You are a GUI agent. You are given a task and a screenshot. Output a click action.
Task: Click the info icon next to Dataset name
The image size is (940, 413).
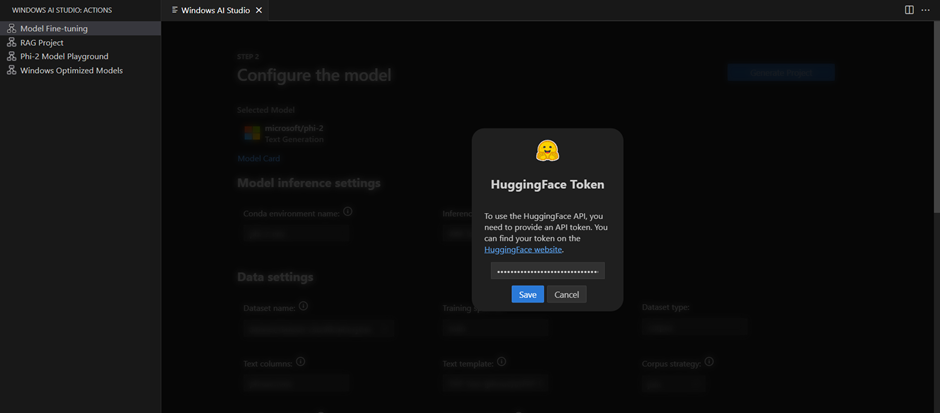[x=303, y=306]
